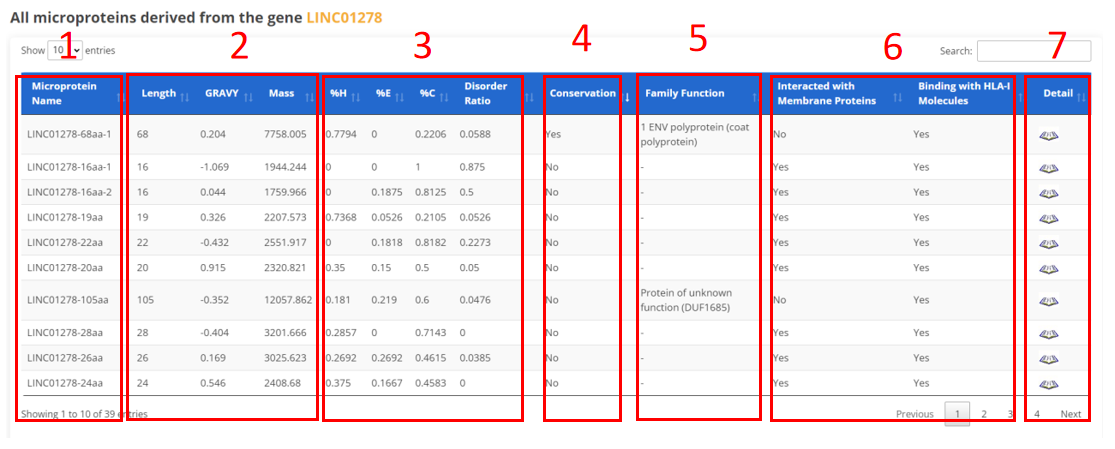
Task: Click the Previous pagination button
Action: click(914, 414)
